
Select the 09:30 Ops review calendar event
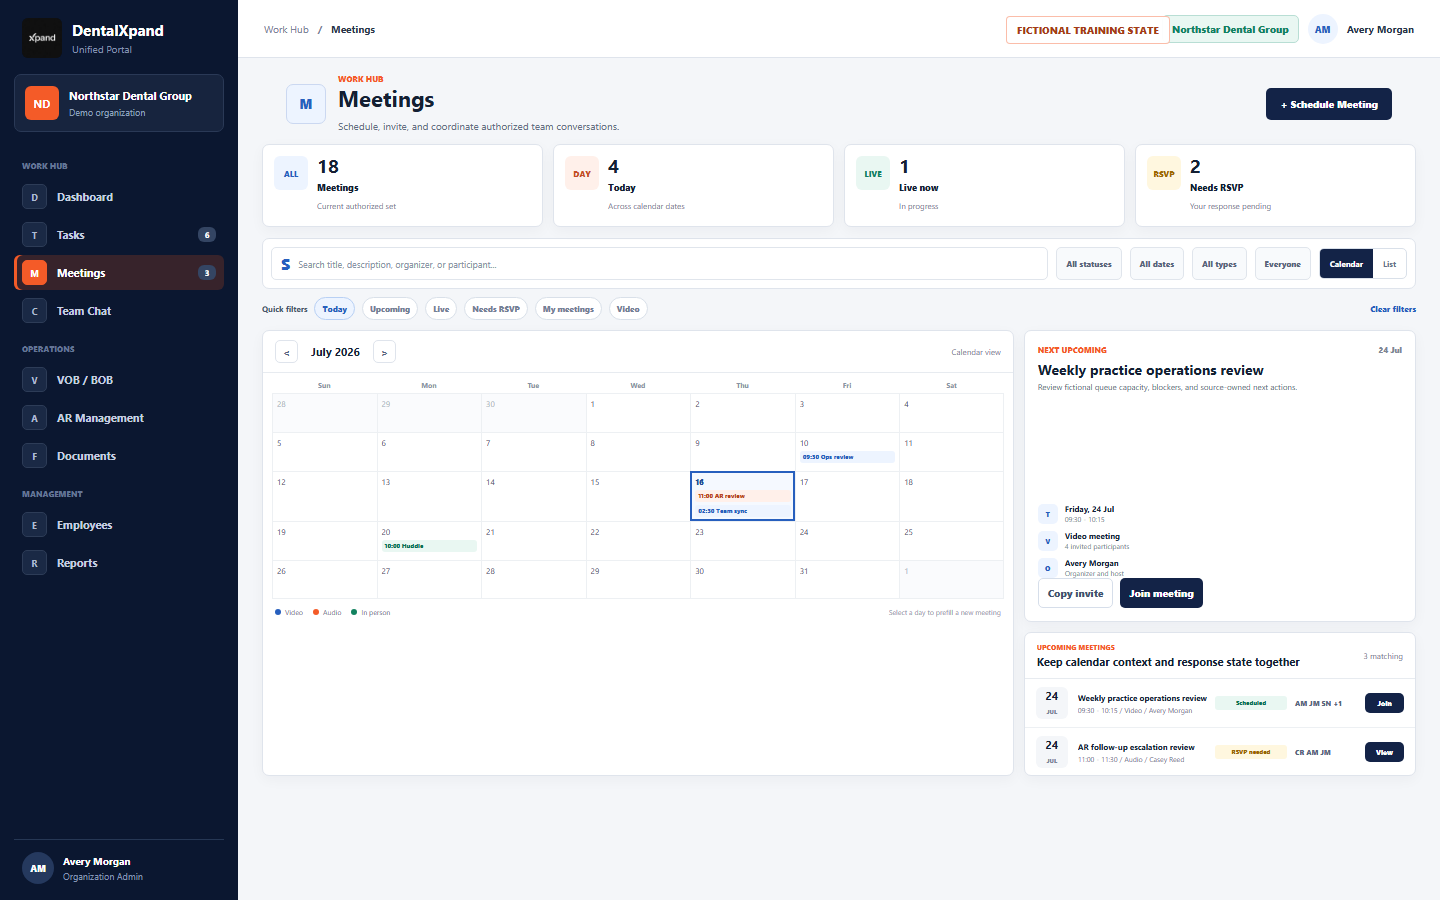pos(847,457)
